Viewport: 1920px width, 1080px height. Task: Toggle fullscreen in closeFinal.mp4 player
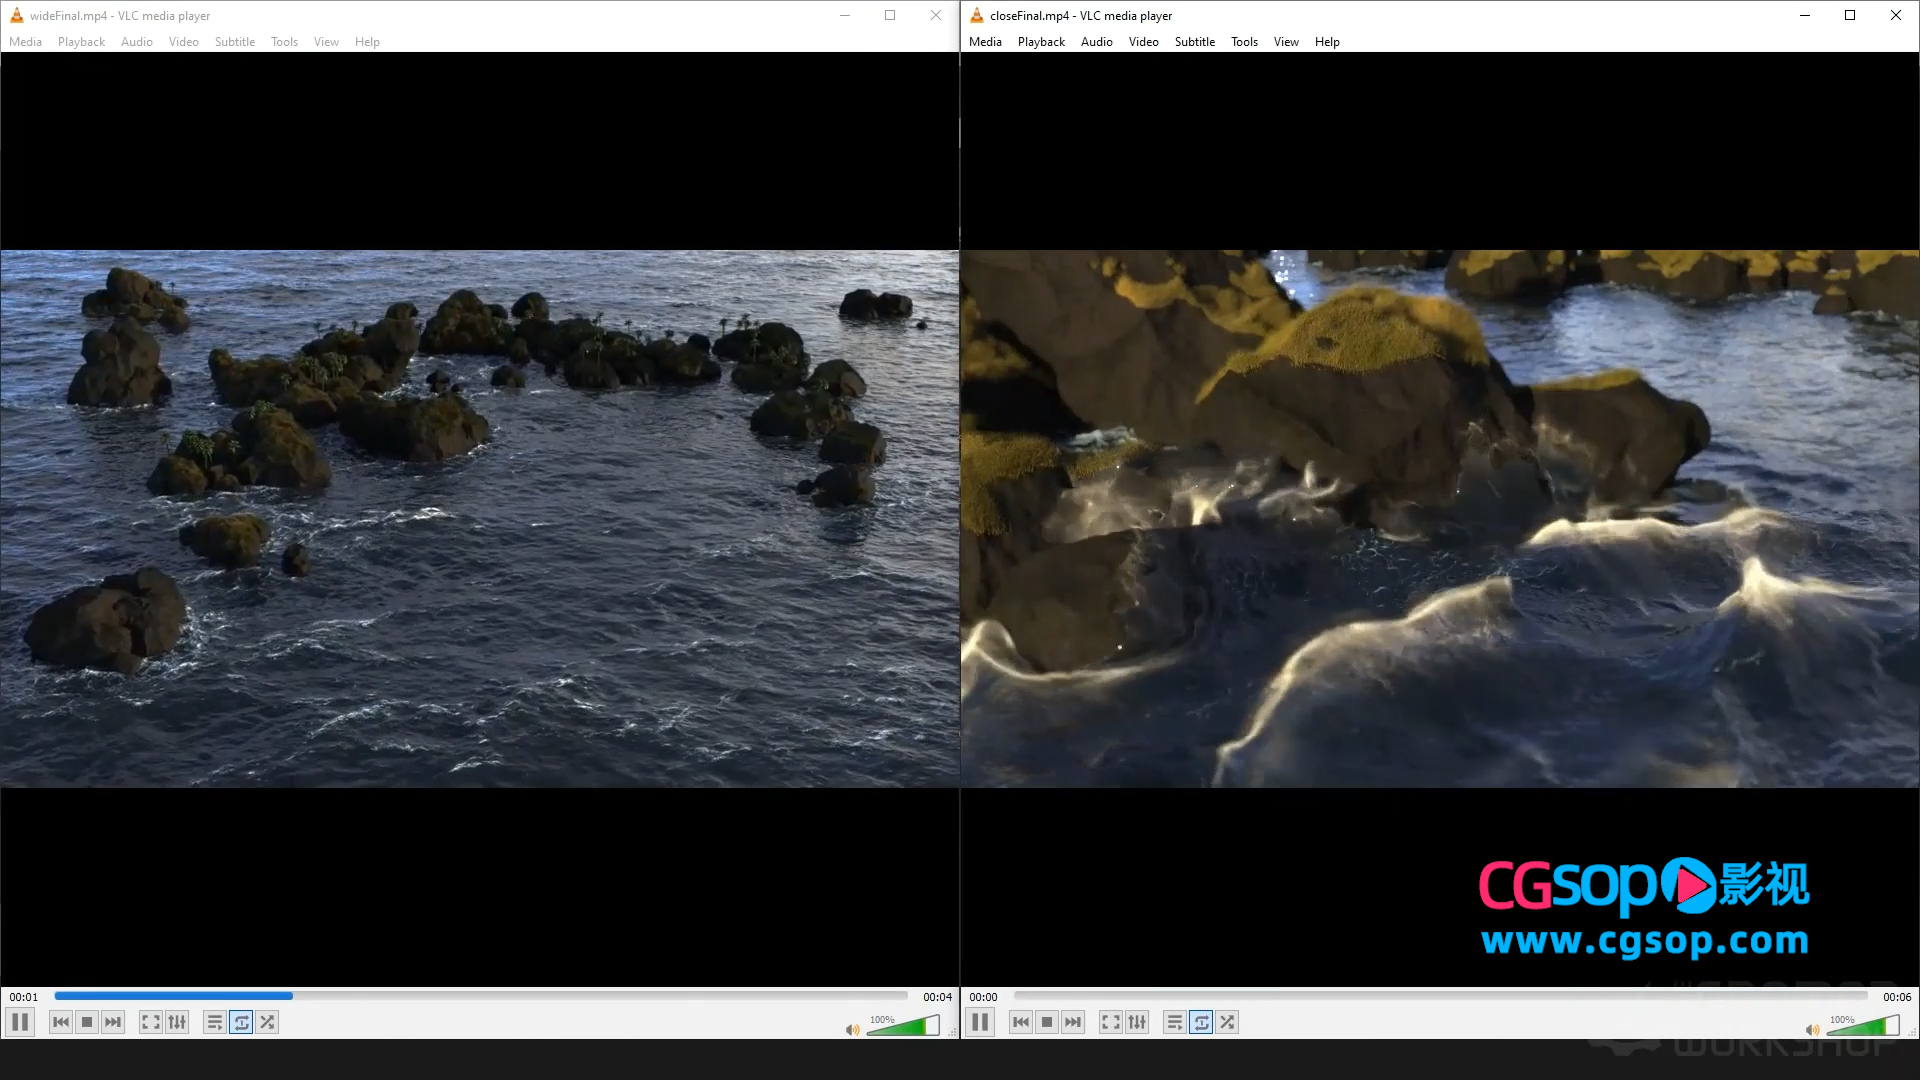pos(1110,1022)
